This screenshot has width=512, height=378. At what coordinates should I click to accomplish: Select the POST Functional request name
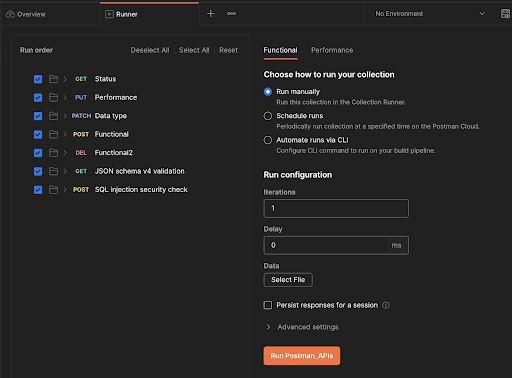coord(112,134)
